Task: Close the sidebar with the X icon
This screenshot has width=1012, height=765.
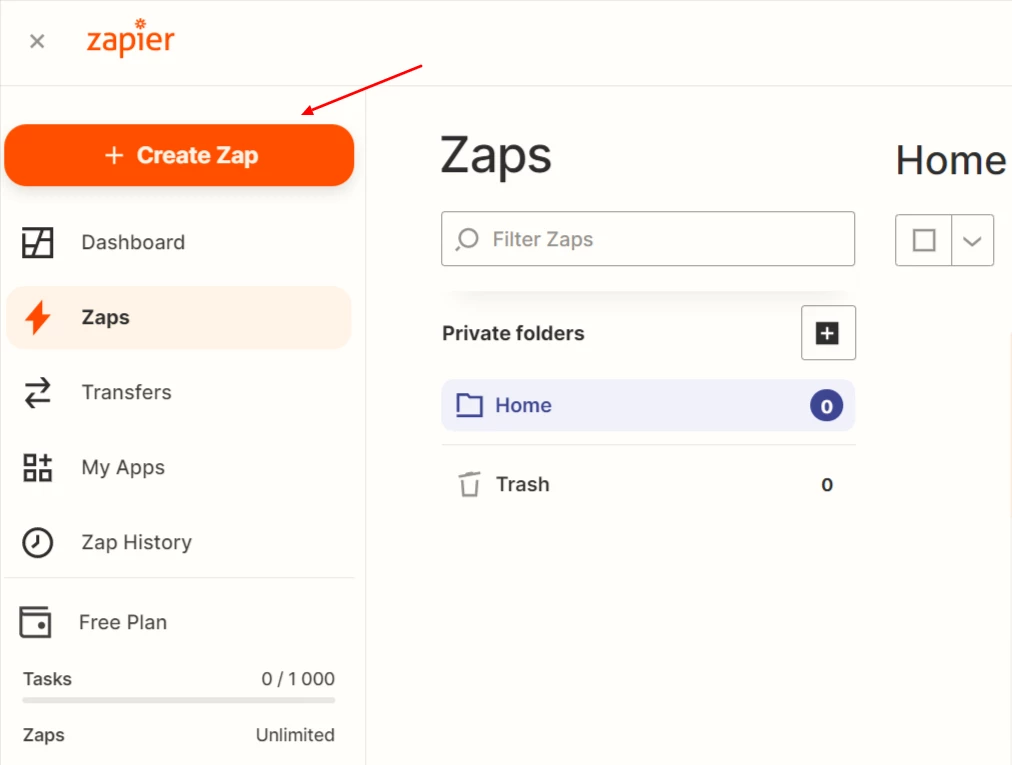Action: (37, 41)
